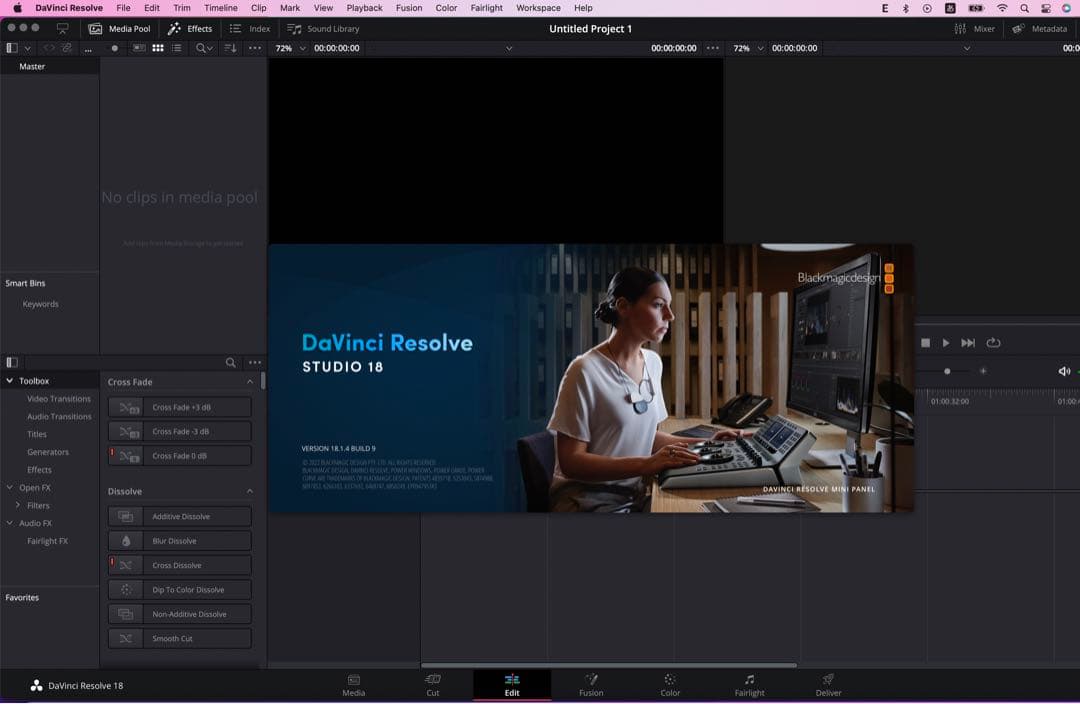The image size is (1080, 704).
Task: Click the media pool search magnifier icon
Action: click(x=202, y=48)
